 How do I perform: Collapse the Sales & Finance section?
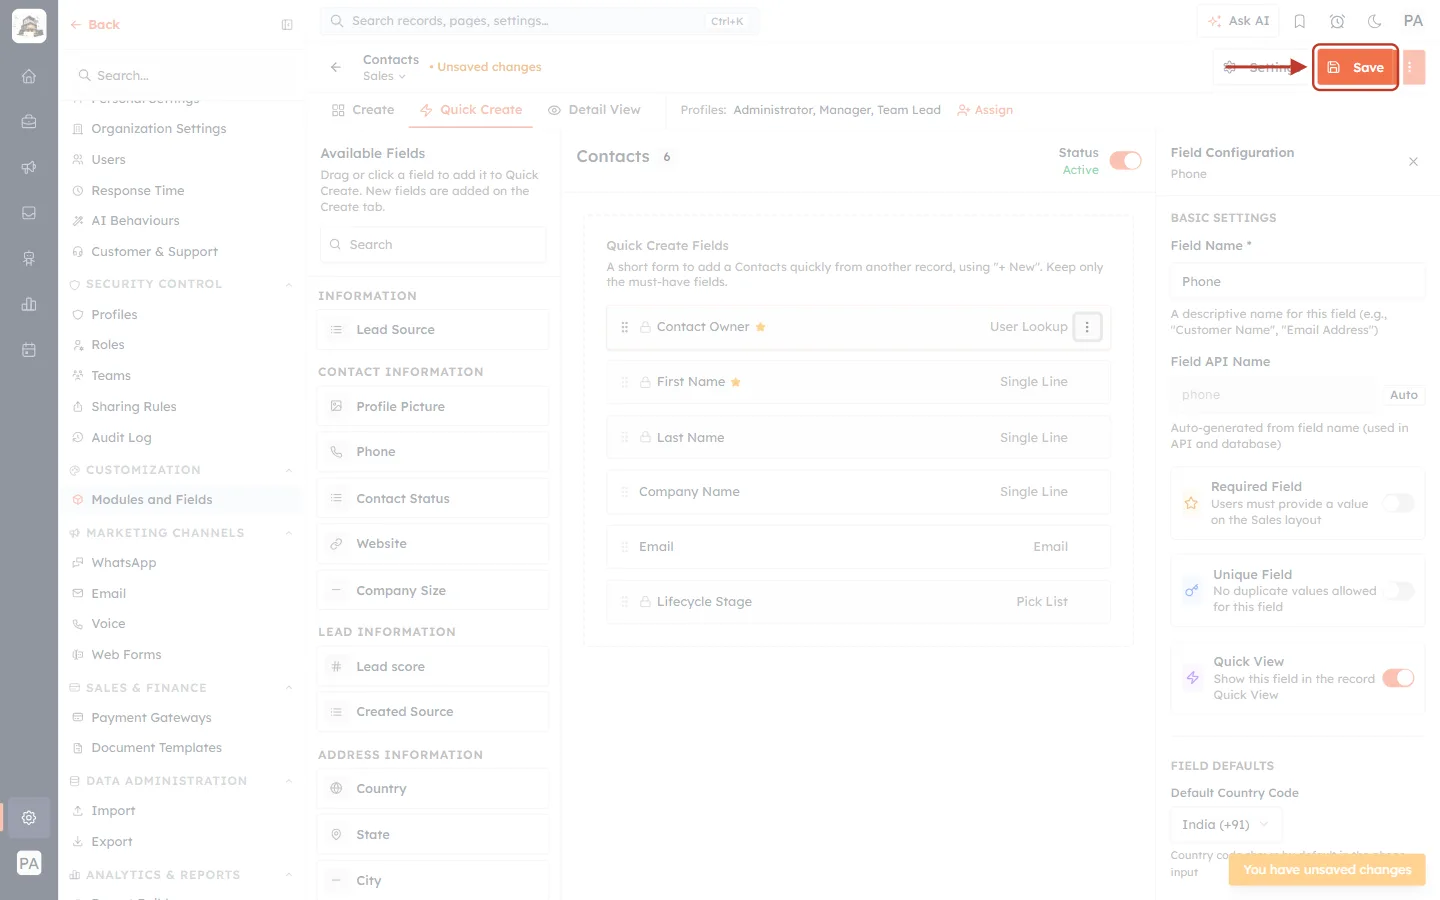(289, 688)
